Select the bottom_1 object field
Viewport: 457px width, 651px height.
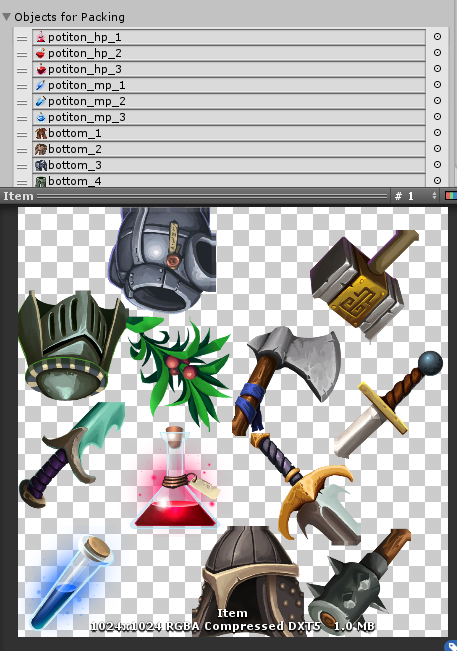(x=229, y=133)
